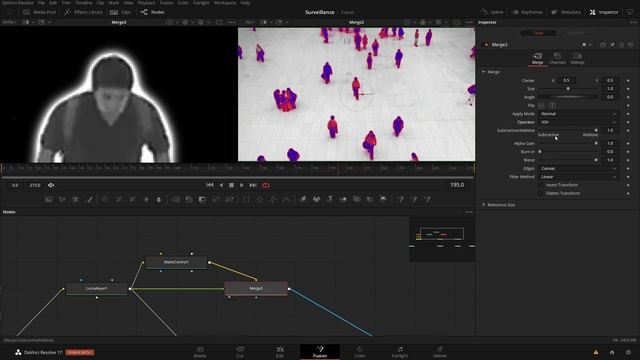The image size is (640, 360).
Task: Add a Resize node from toolbar
Action: click(216, 199)
